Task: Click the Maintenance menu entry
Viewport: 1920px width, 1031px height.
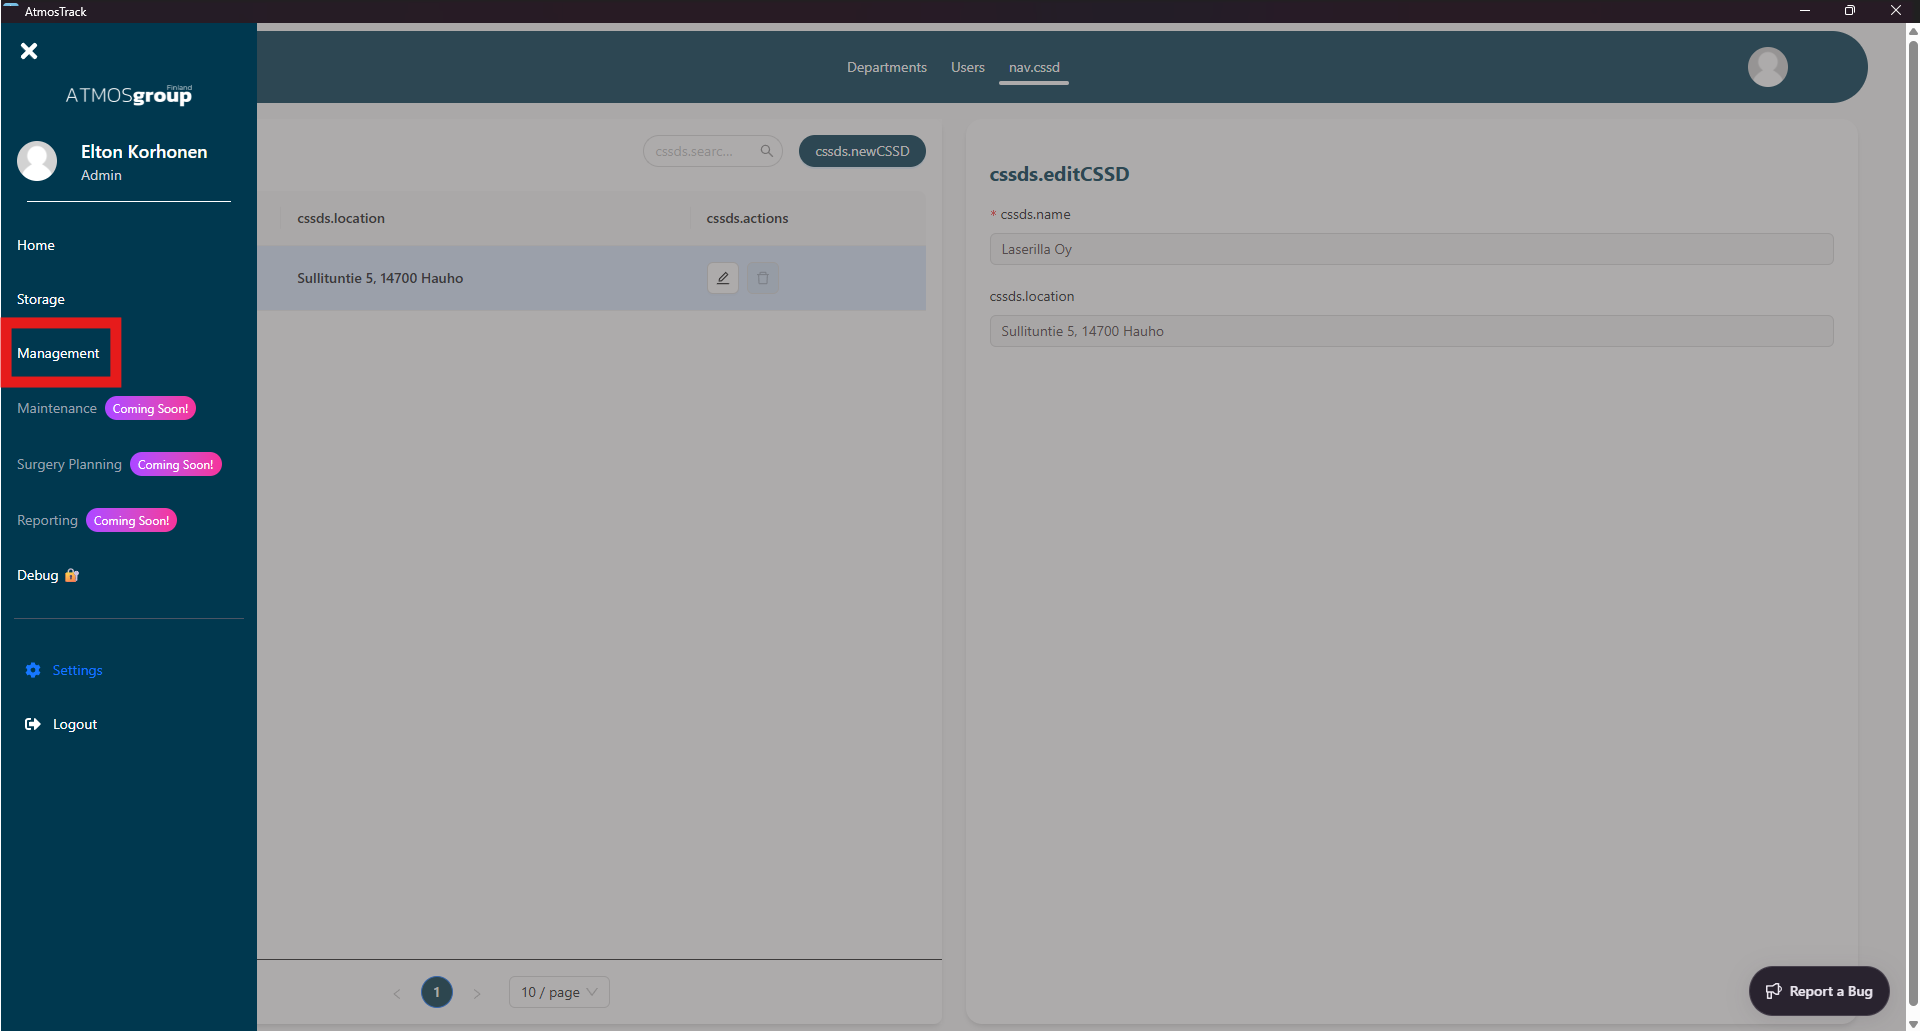Action: (x=57, y=408)
